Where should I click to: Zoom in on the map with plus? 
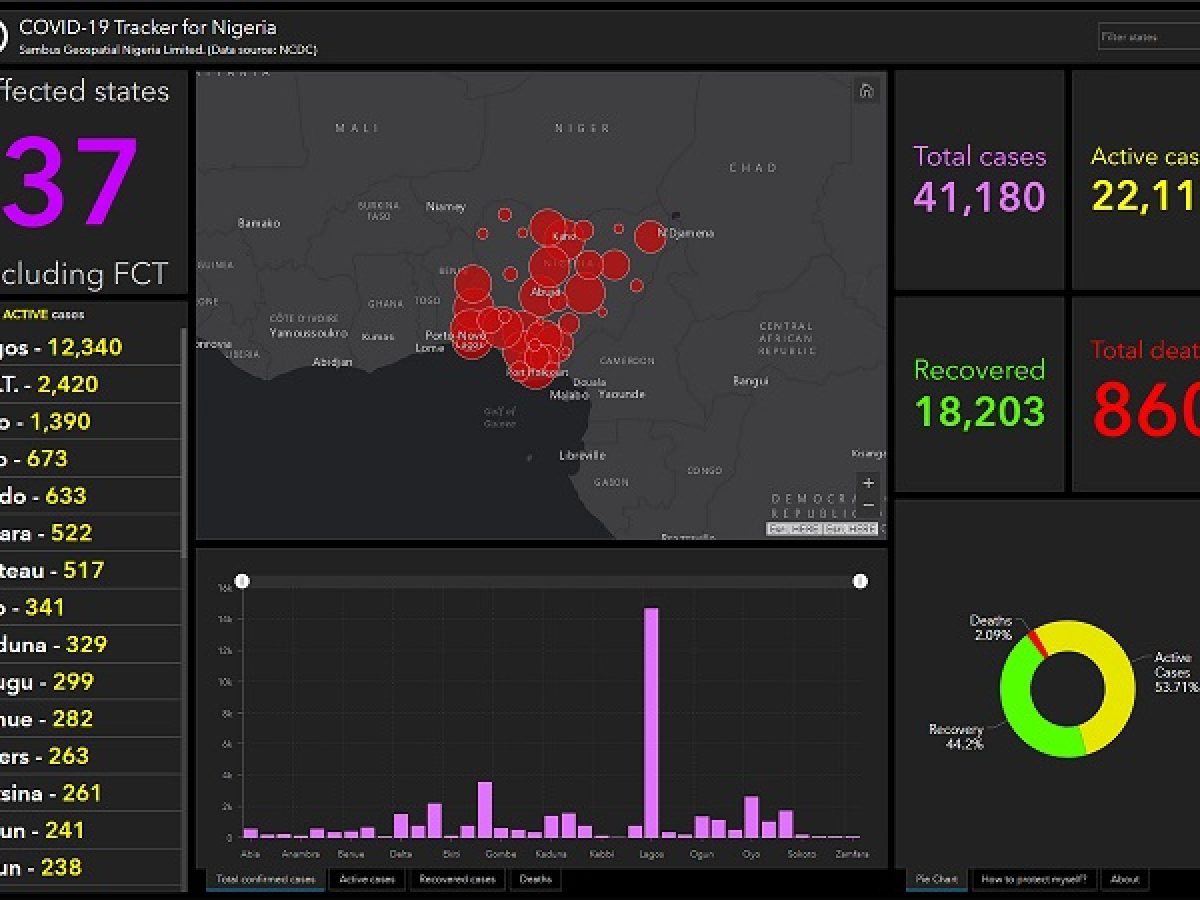click(868, 483)
